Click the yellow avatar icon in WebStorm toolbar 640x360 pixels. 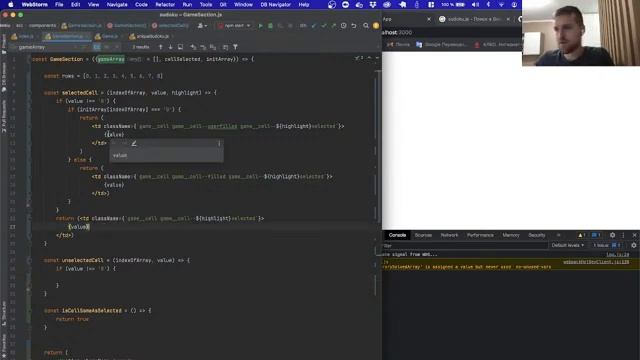[376, 26]
